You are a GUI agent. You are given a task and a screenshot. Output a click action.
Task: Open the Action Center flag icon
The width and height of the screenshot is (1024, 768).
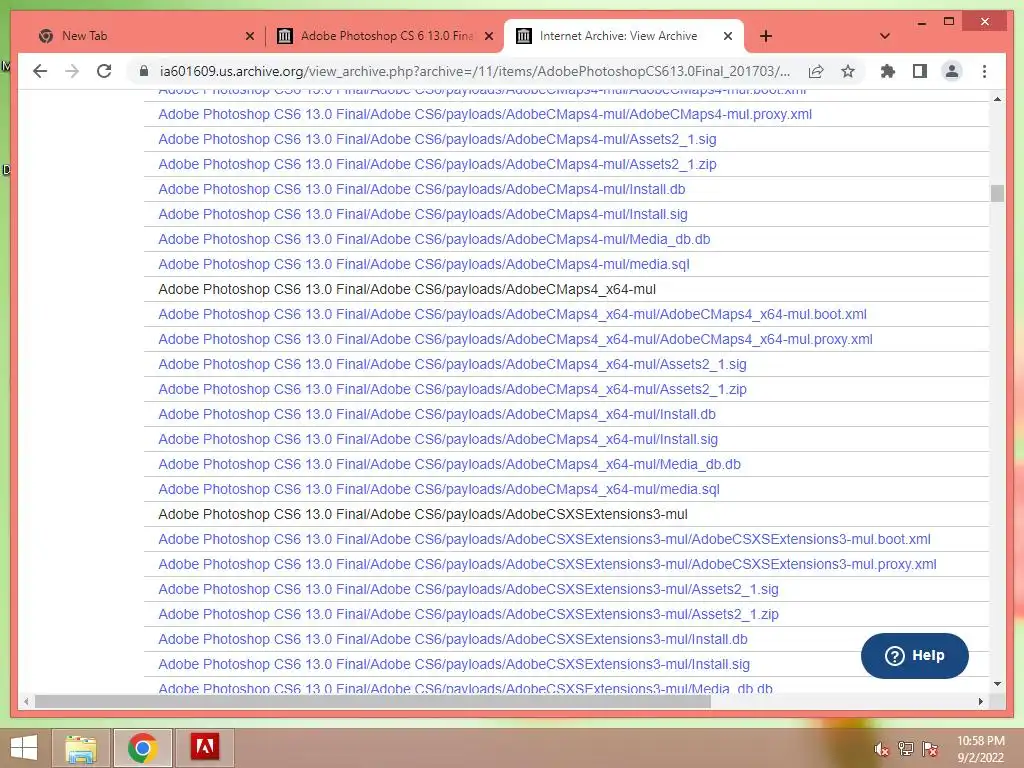coord(930,749)
